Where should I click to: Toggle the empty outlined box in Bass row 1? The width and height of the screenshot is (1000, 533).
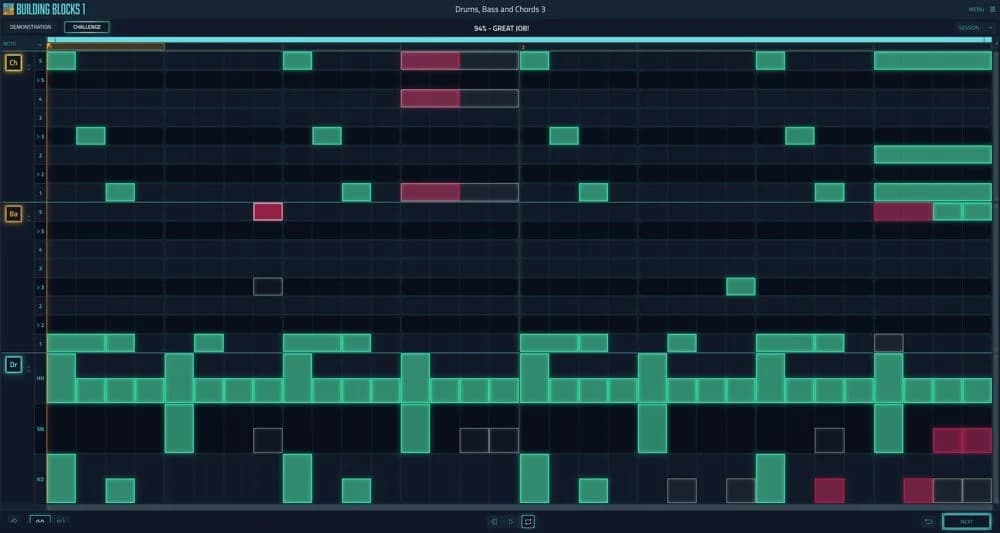coord(888,343)
